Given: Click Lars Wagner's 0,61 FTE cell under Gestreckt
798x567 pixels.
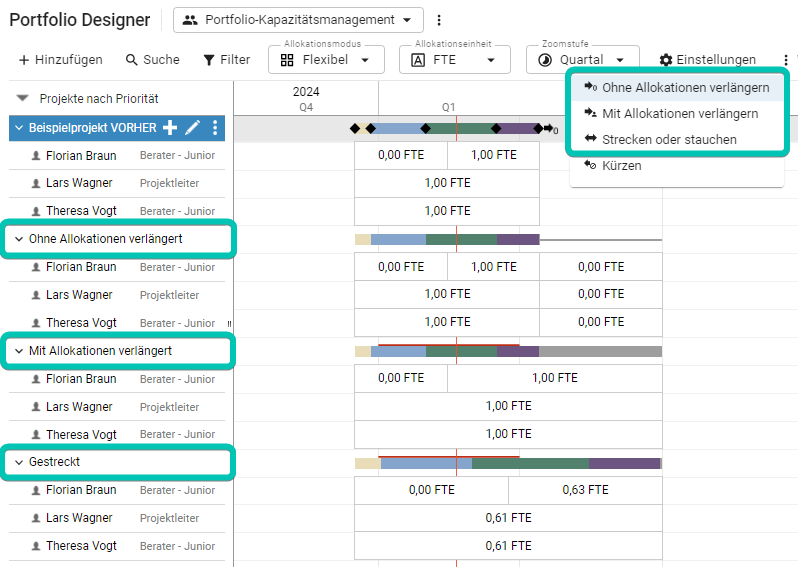Looking at the screenshot, I should [508, 518].
